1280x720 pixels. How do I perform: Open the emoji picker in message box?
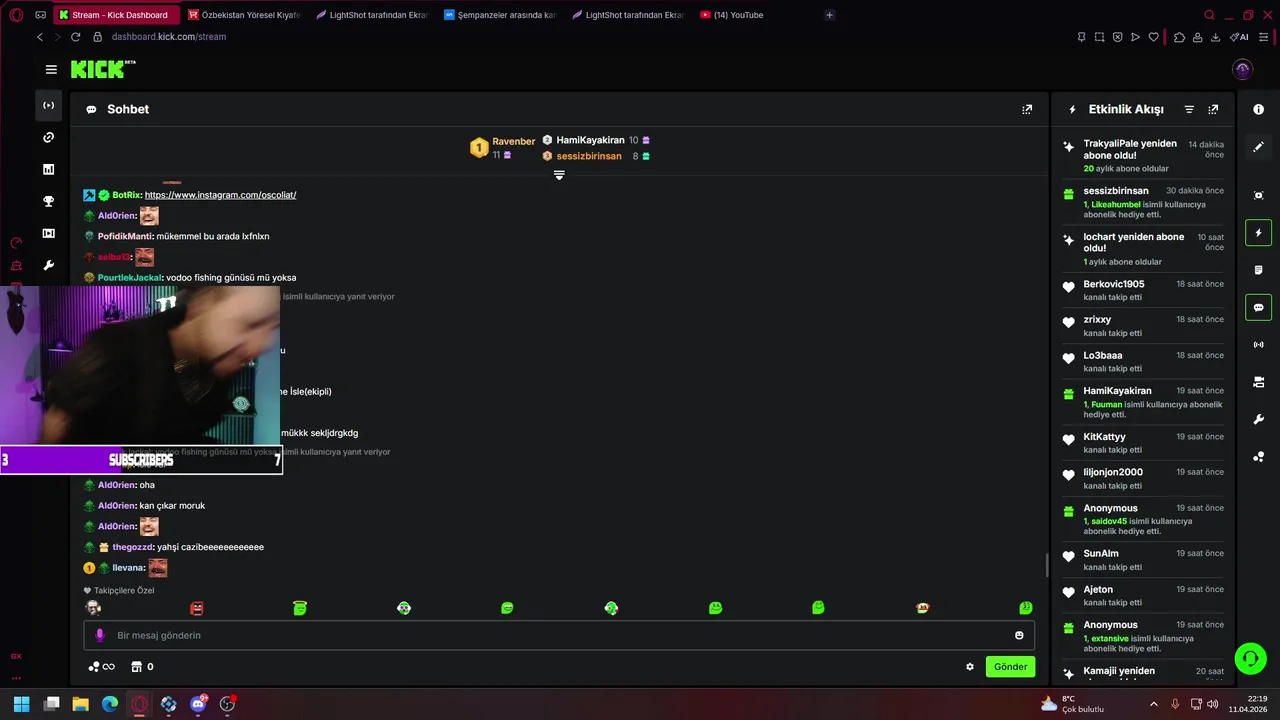1019,635
